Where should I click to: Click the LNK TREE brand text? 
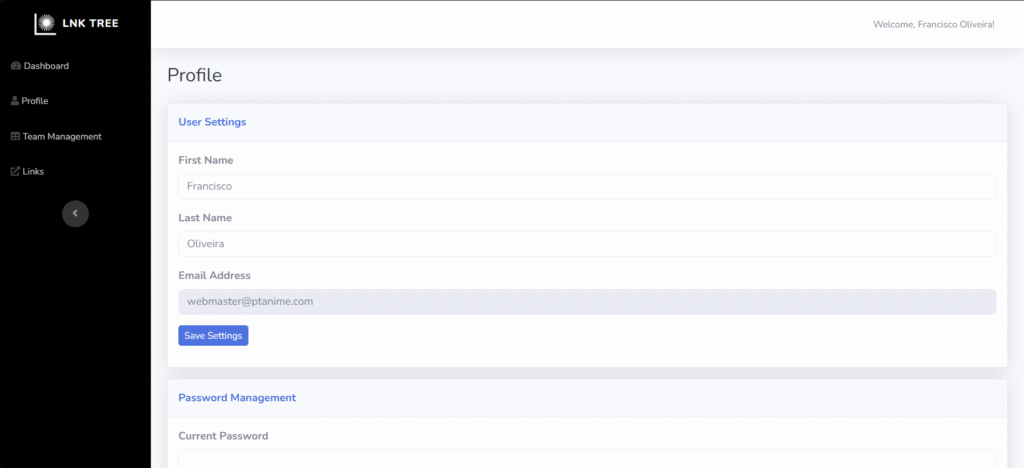point(90,24)
